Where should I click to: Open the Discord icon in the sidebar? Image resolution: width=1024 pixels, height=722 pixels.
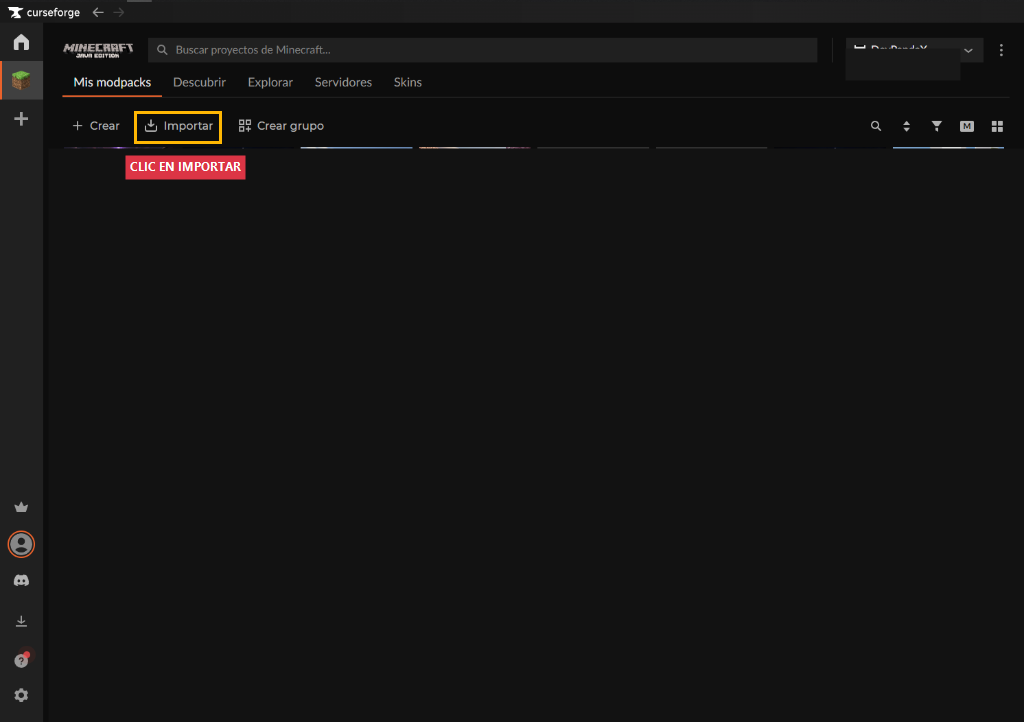pos(21,580)
